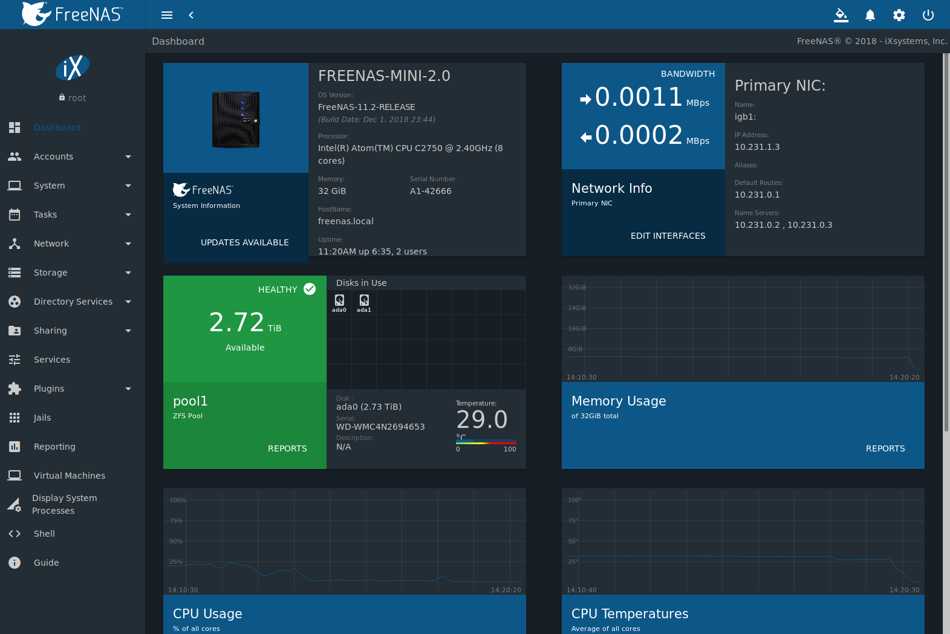Open the settings gear icon

click(x=899, y=15)
